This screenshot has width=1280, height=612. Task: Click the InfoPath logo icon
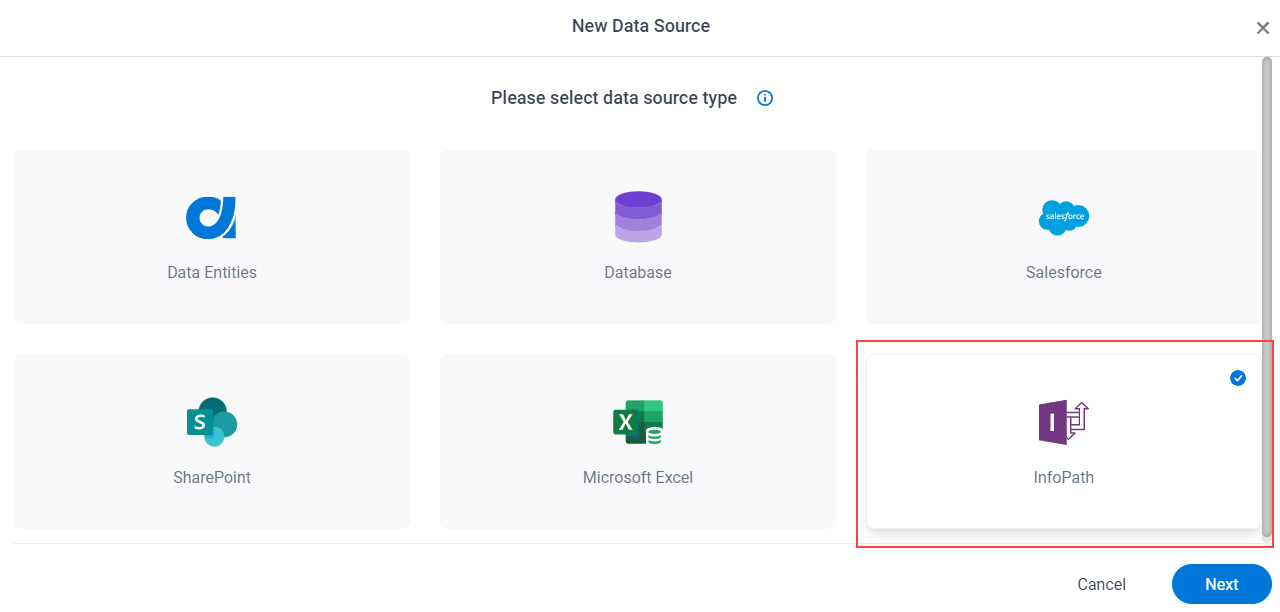pos(1064,422)
